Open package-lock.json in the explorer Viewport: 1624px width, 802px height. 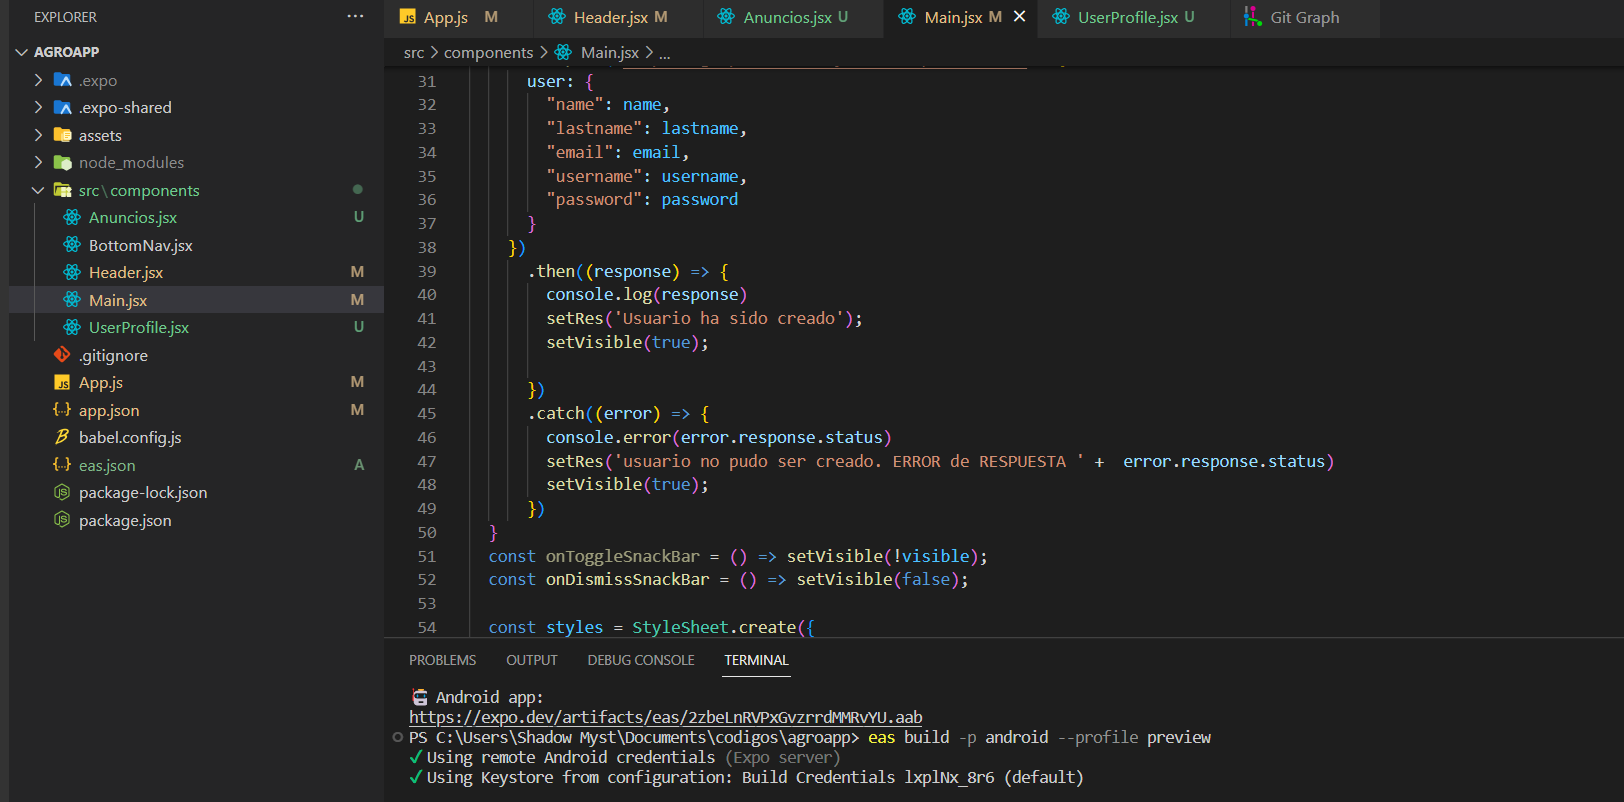[143, 492]
